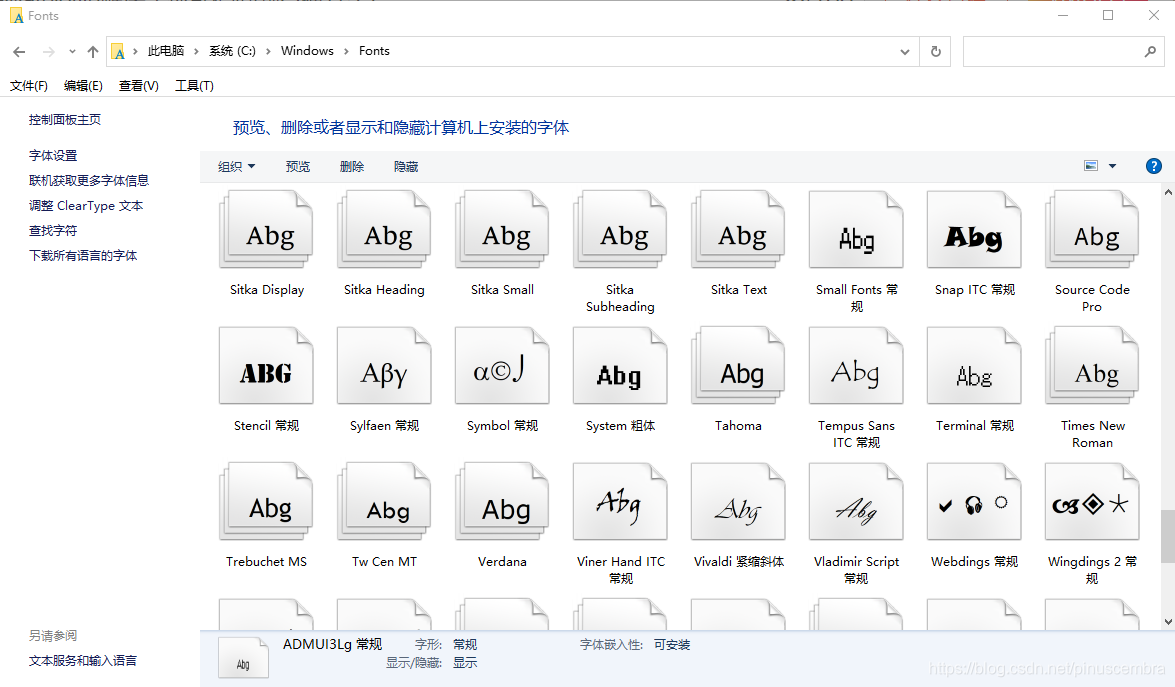Select the Sylfaen font icon
1175x687 pixels.
point(384,366)
